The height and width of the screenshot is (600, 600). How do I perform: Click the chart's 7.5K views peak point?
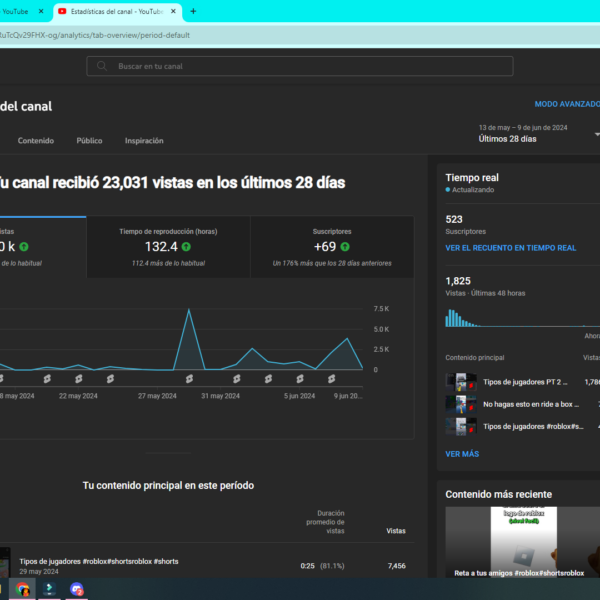(189, 310)
